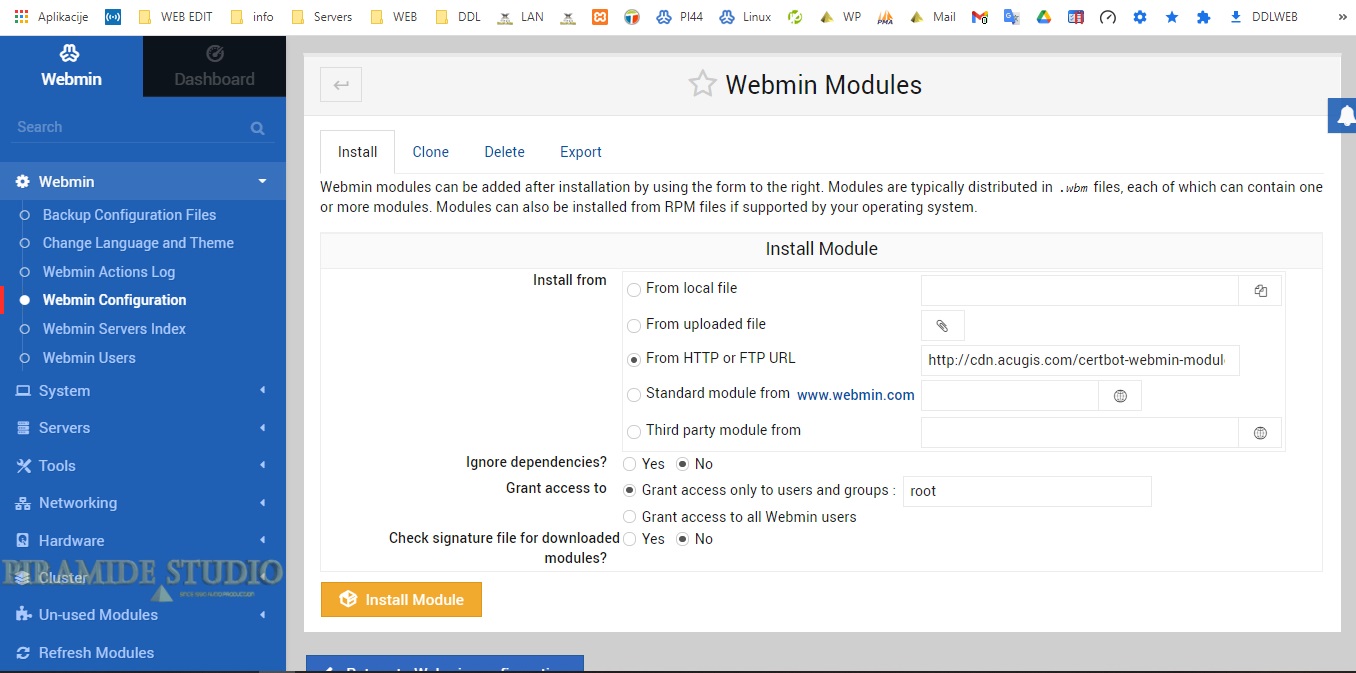Open the green swirl bookmark icon
This screenshot has height=673, width=1356.
tap(795, 17)
